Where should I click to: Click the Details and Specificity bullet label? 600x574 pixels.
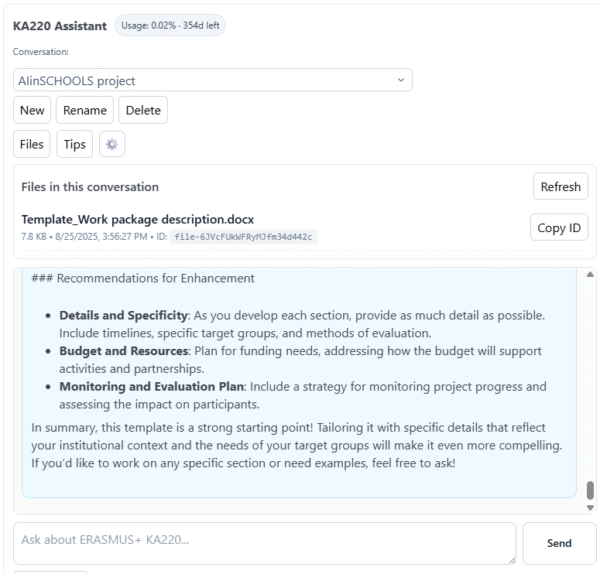(124, 315)
